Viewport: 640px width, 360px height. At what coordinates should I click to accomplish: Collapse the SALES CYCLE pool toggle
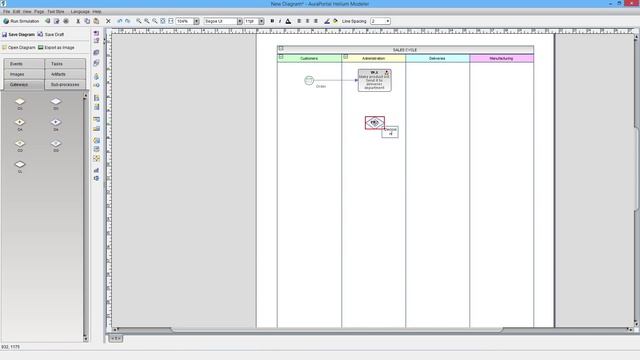click(x=281, y=49)
